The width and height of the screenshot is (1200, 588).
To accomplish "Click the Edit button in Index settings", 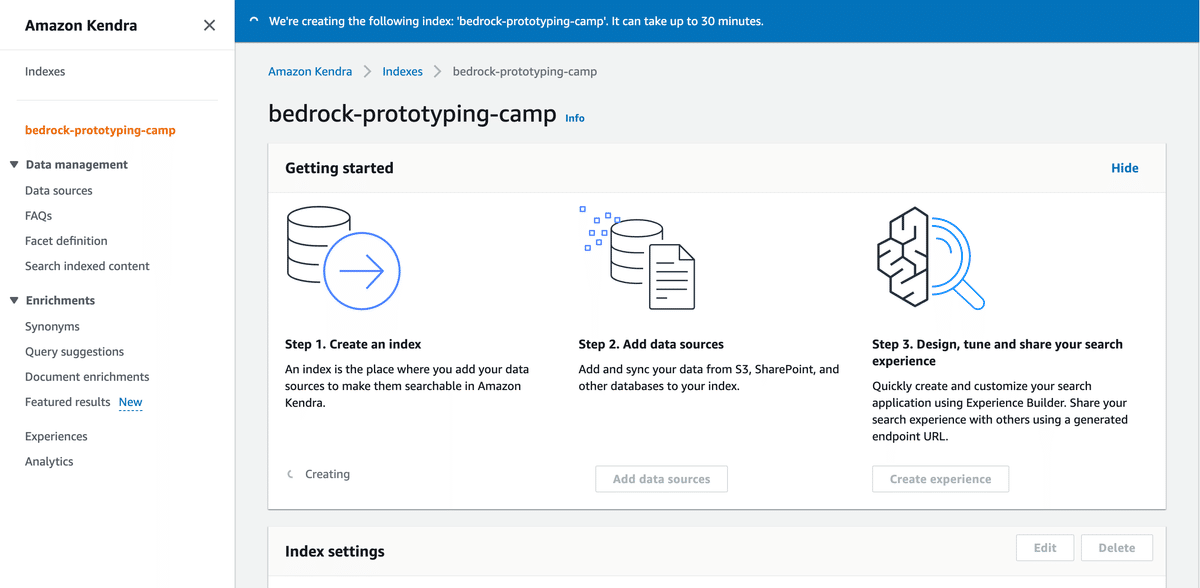I will pos(1045,548).
